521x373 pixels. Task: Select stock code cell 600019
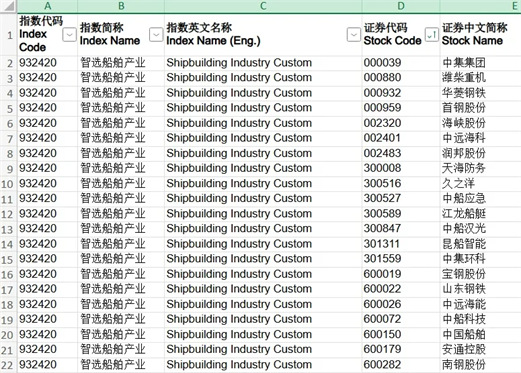click(401, 274)
